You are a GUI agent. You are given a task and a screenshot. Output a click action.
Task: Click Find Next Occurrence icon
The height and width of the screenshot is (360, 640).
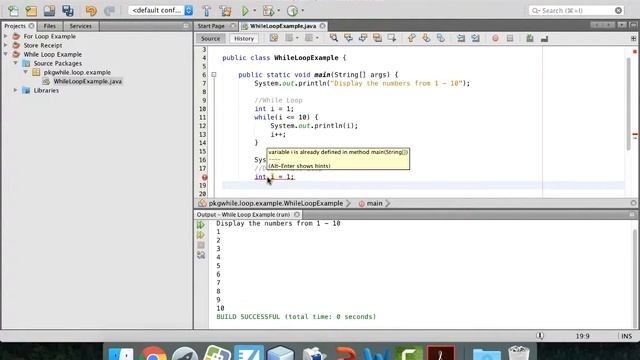(363, 38)
